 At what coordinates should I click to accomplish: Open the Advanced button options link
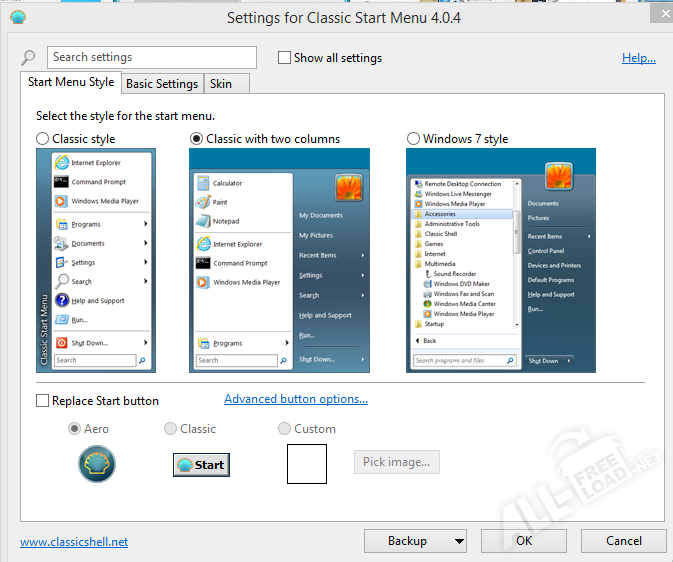296,399
